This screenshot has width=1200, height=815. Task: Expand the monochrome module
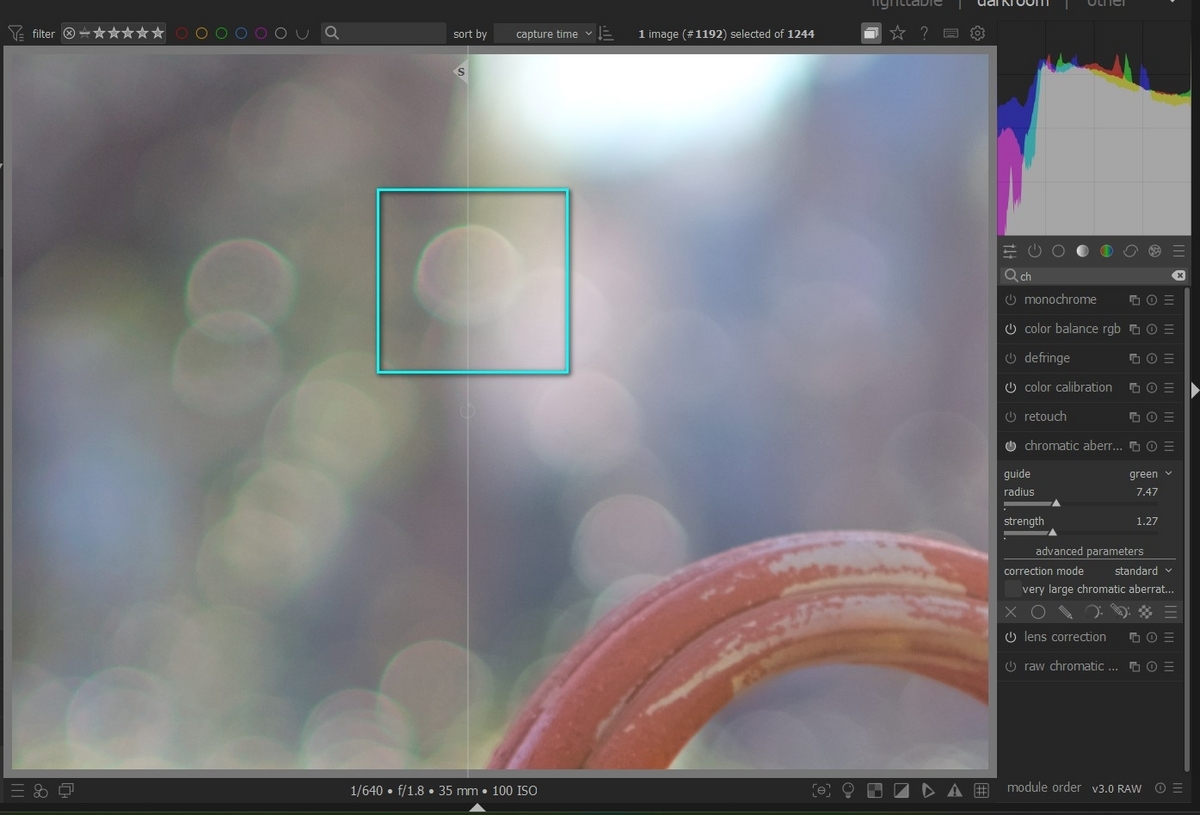coord(1060,300)
